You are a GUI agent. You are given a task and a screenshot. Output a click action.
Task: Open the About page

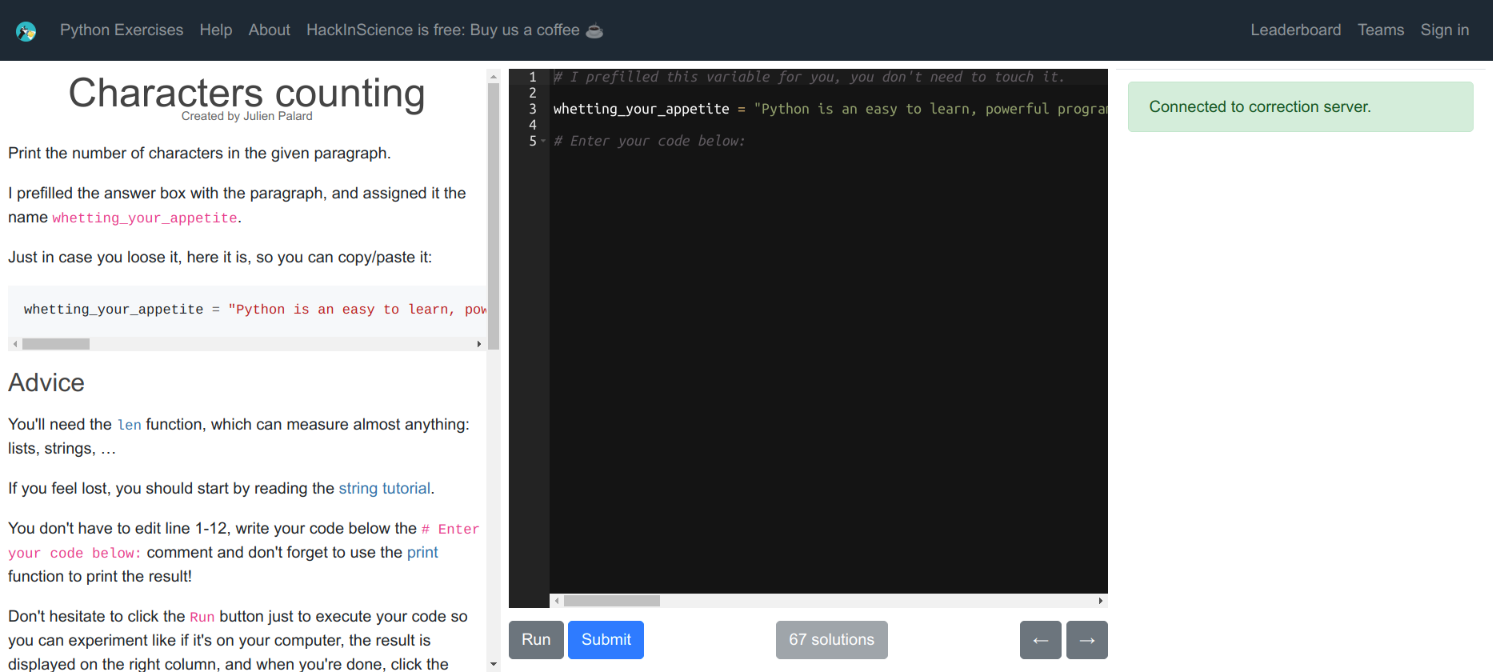click(269, 30)
